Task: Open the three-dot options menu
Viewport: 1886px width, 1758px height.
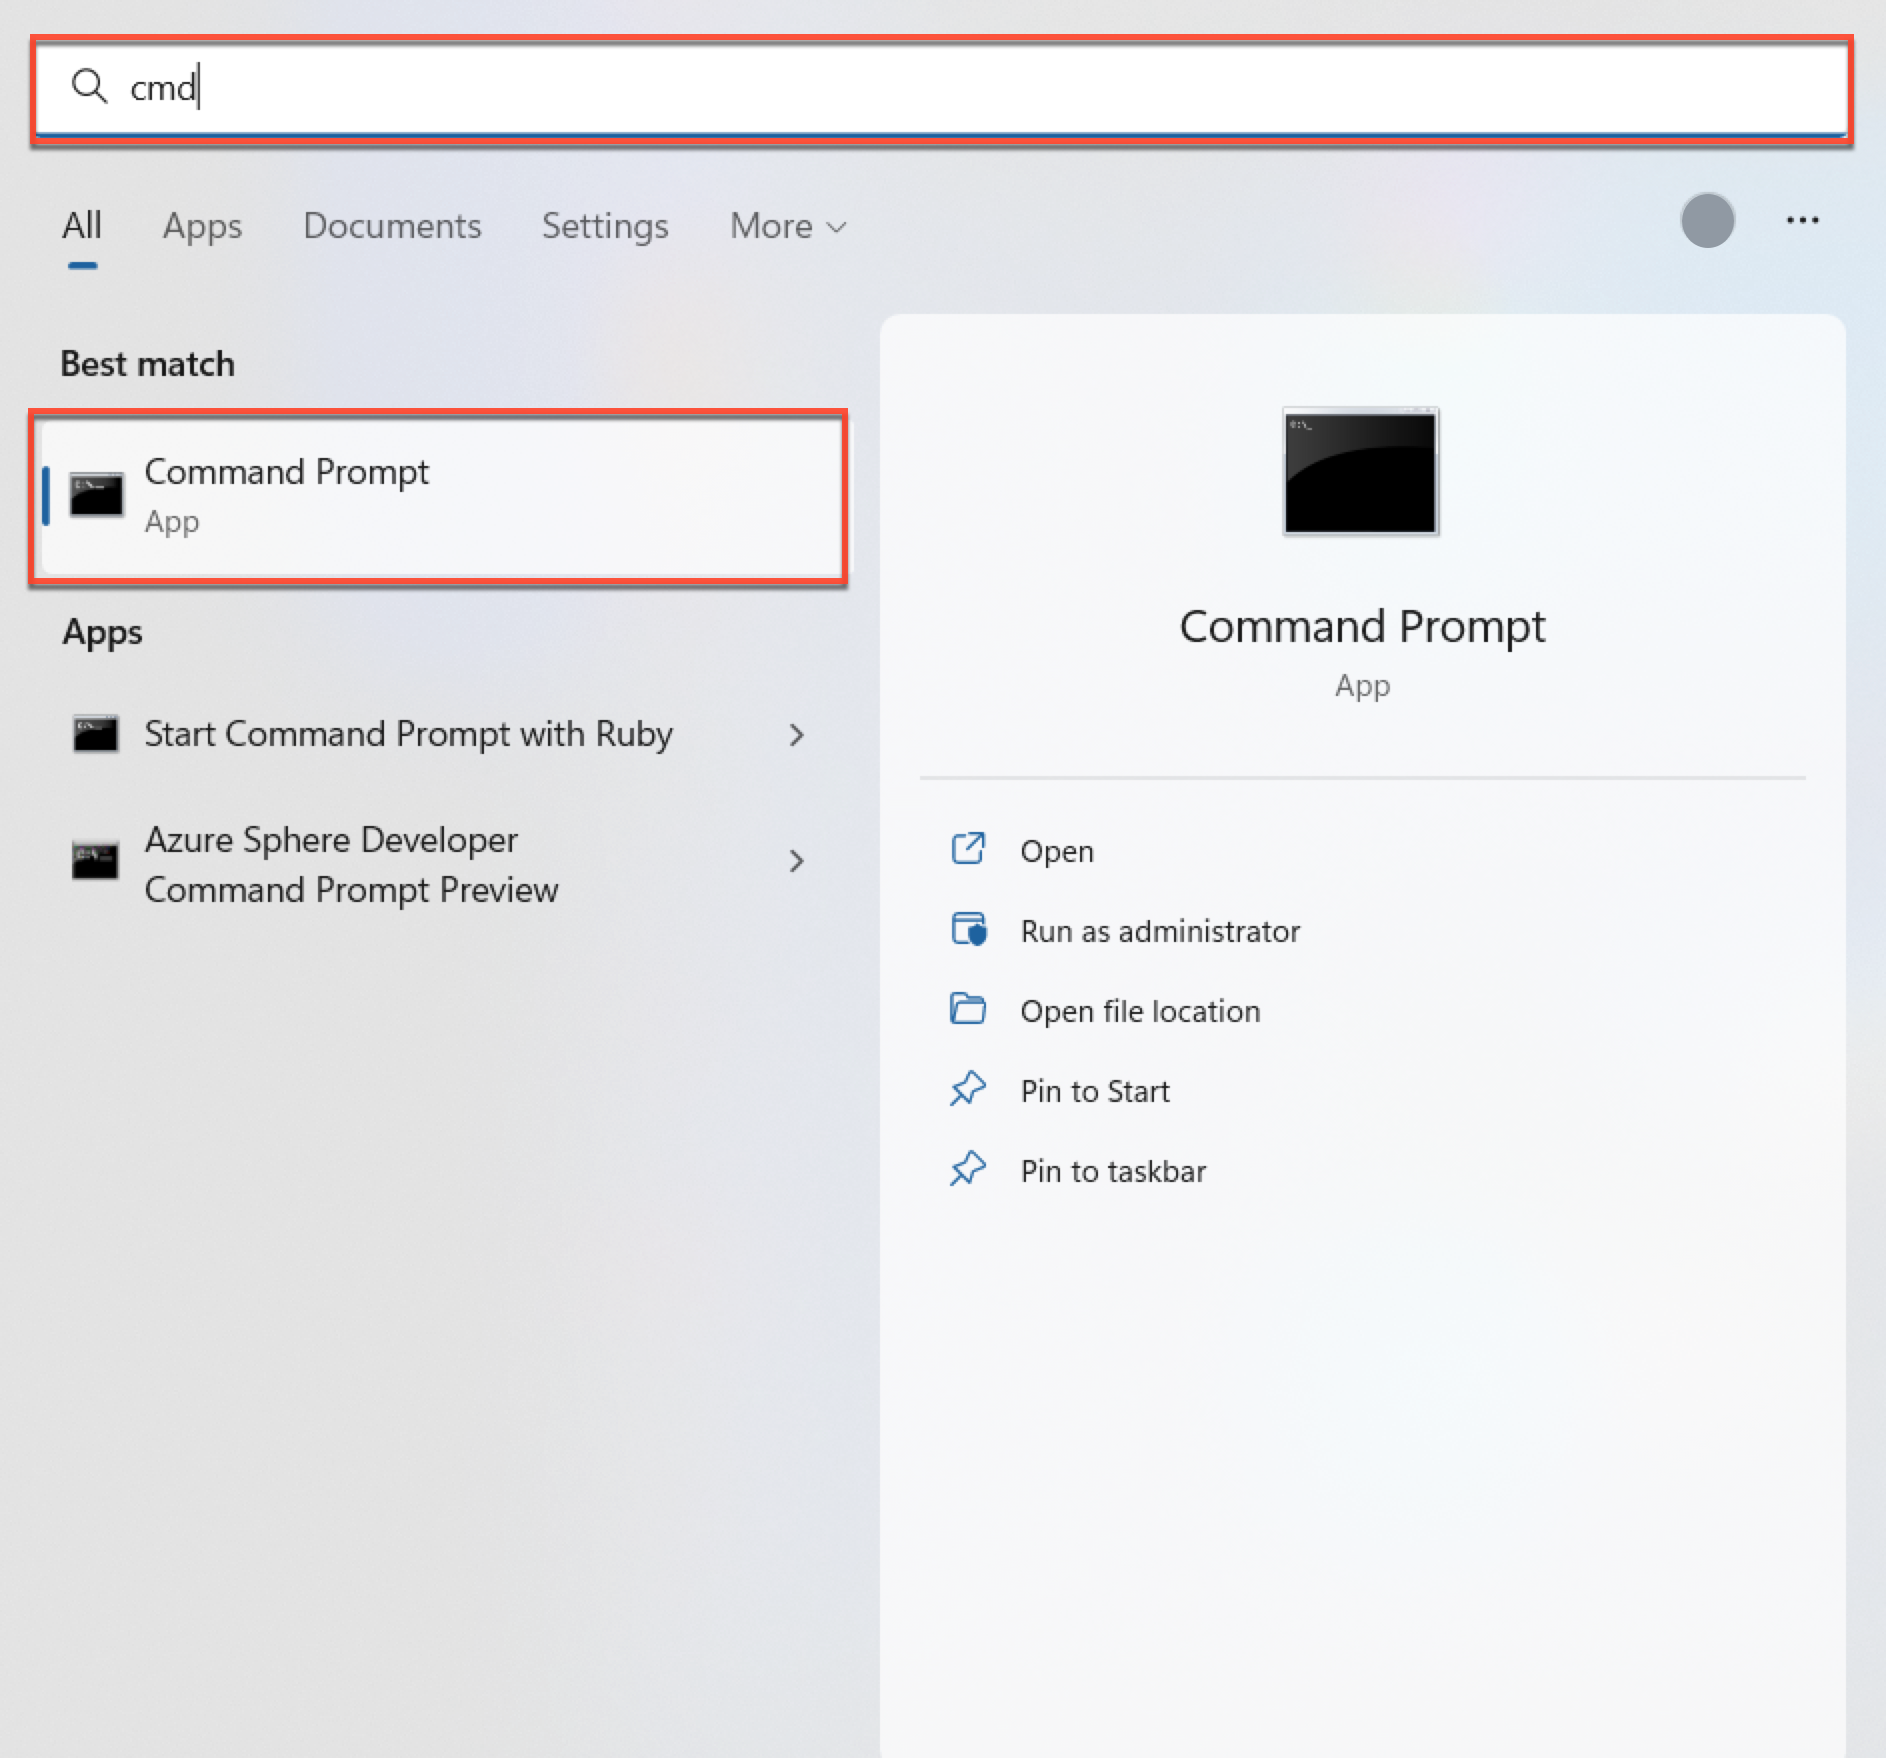Action: 1802,220
